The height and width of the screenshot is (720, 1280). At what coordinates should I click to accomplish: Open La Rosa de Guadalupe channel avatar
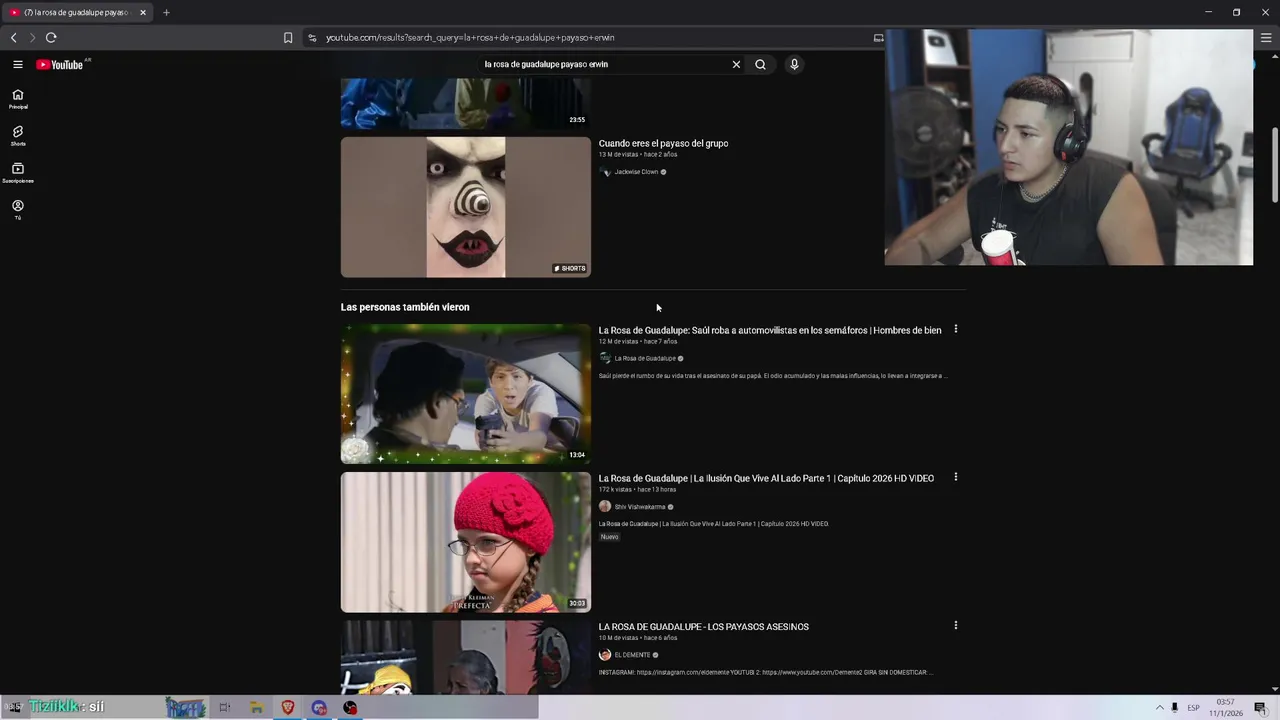point(605,358)
